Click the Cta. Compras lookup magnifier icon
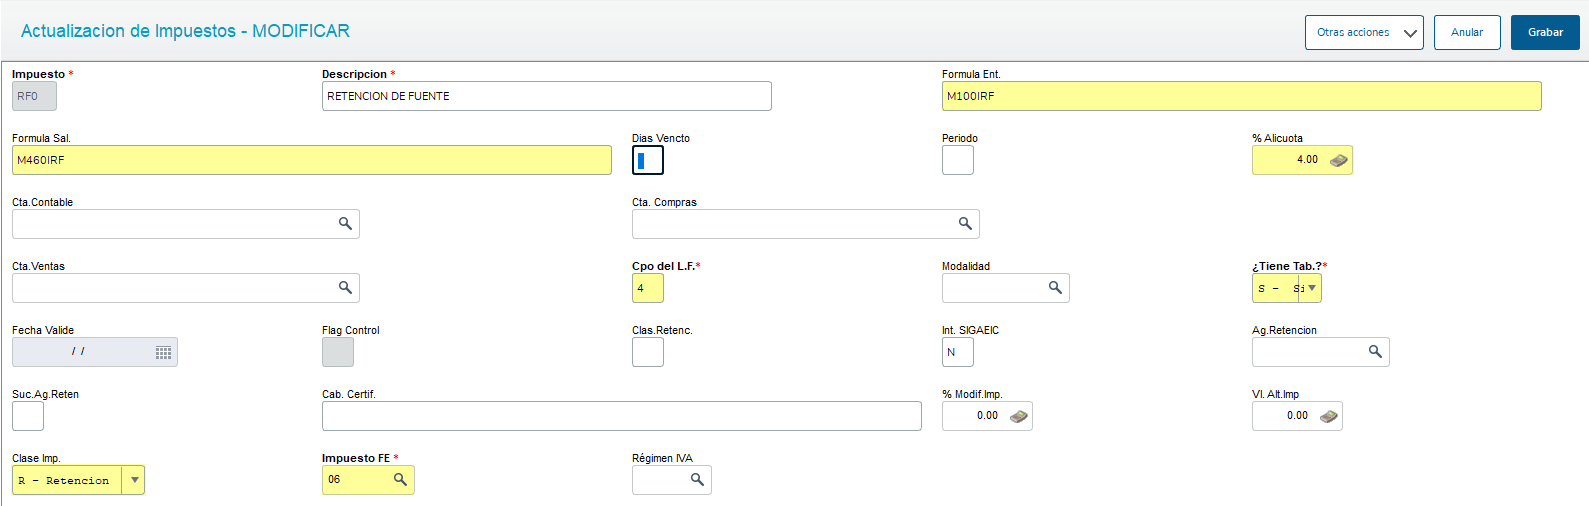This screenshot has height=506, width=1589. 965,224
